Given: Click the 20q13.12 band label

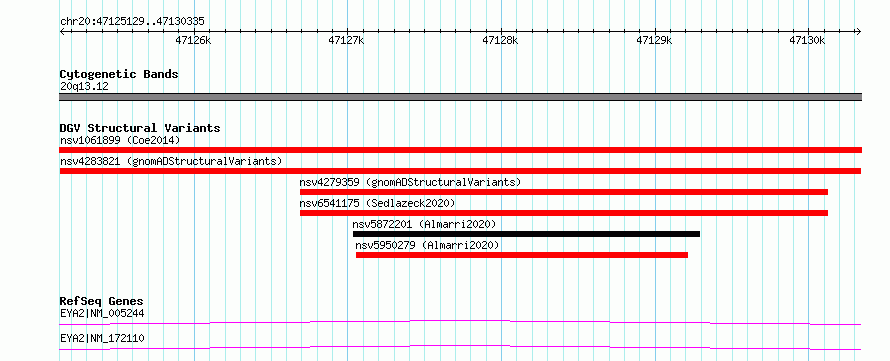Looking at the screenshot, I should click(84, 87).
